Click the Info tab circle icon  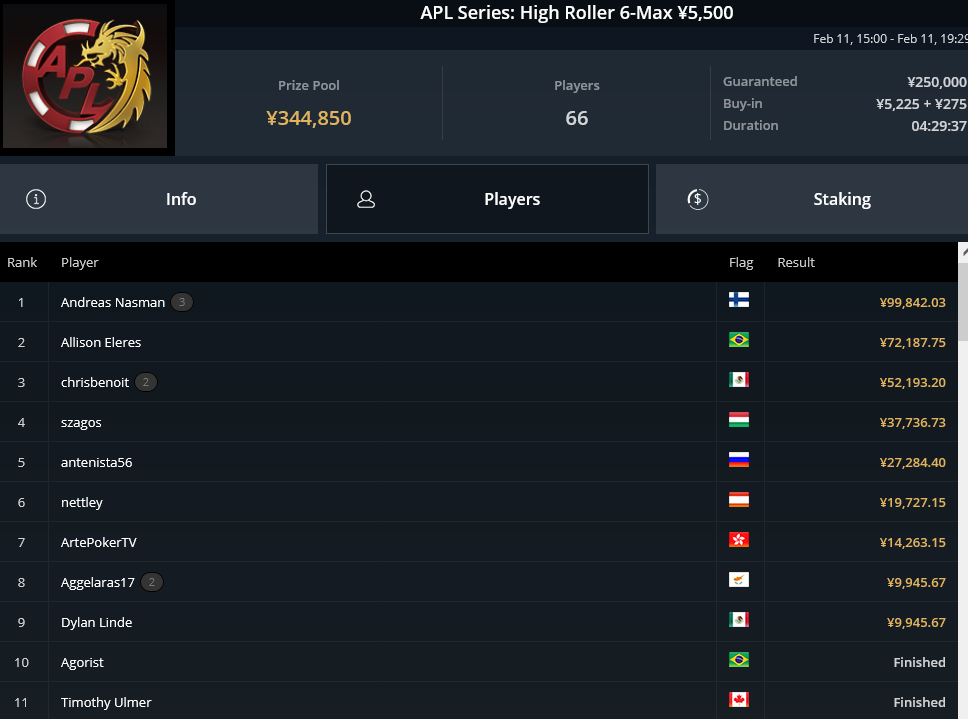pos(36,199)
